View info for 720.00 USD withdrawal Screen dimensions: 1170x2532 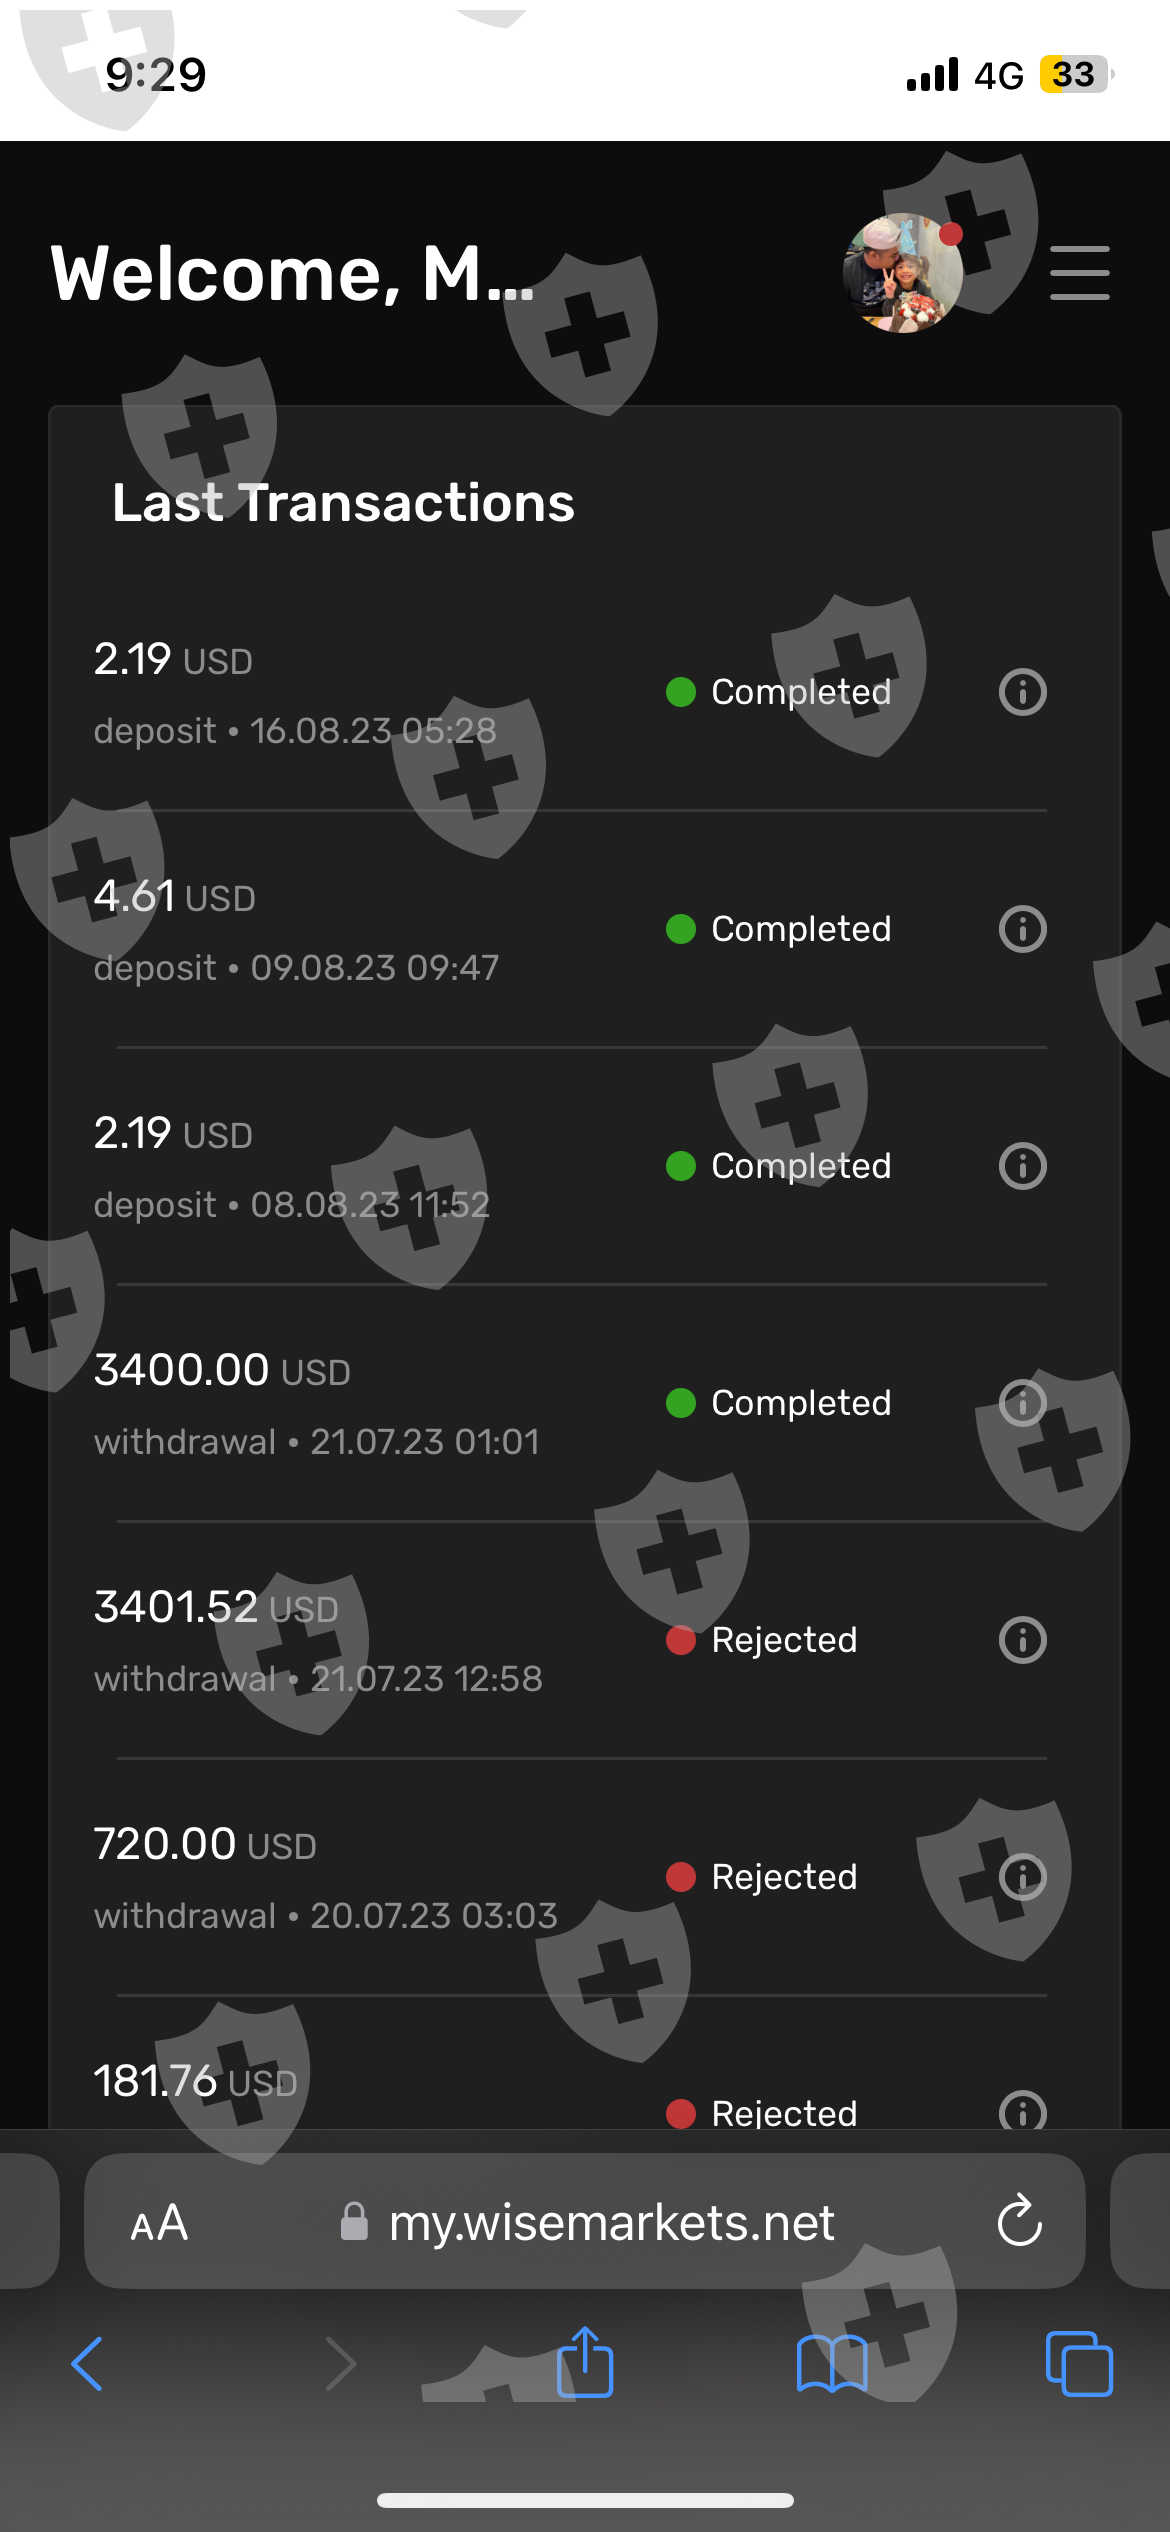[x=1022, y=1877]
